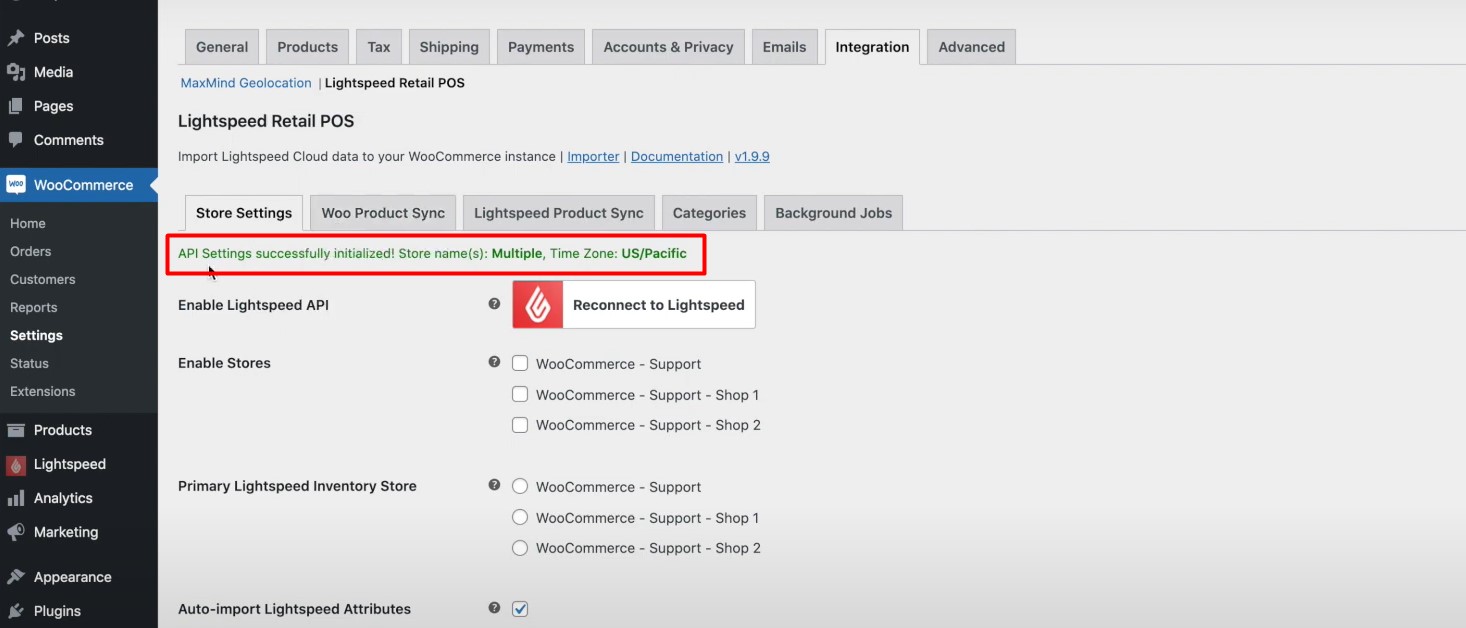Click the Lightspeed flame icon in sidebar

point(16,464)
